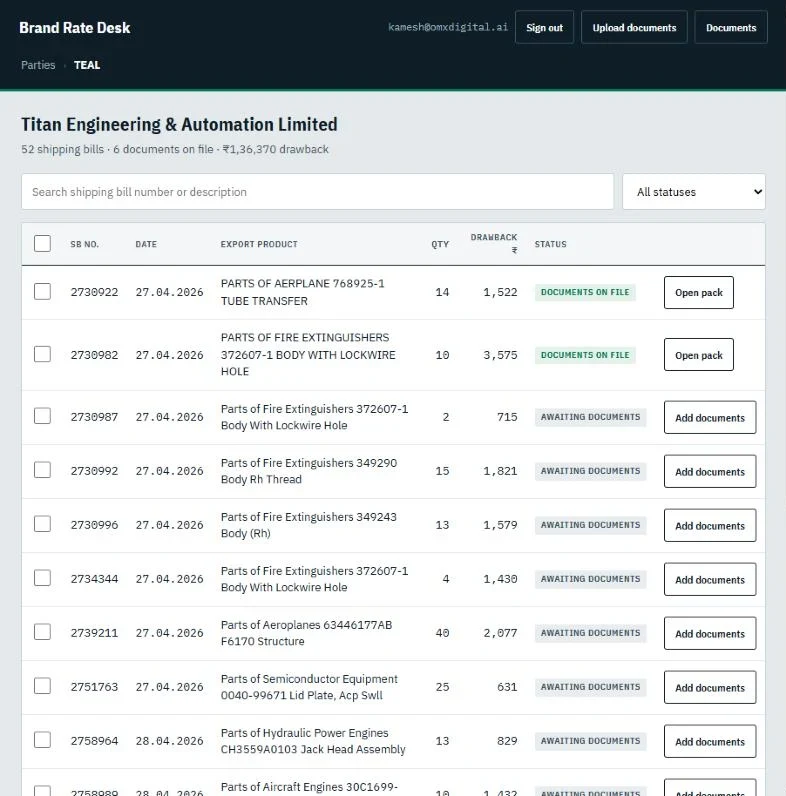The width and height of the screenshot is (786, 796).
Task: Click the QTY column header
Action: [440, 244]
